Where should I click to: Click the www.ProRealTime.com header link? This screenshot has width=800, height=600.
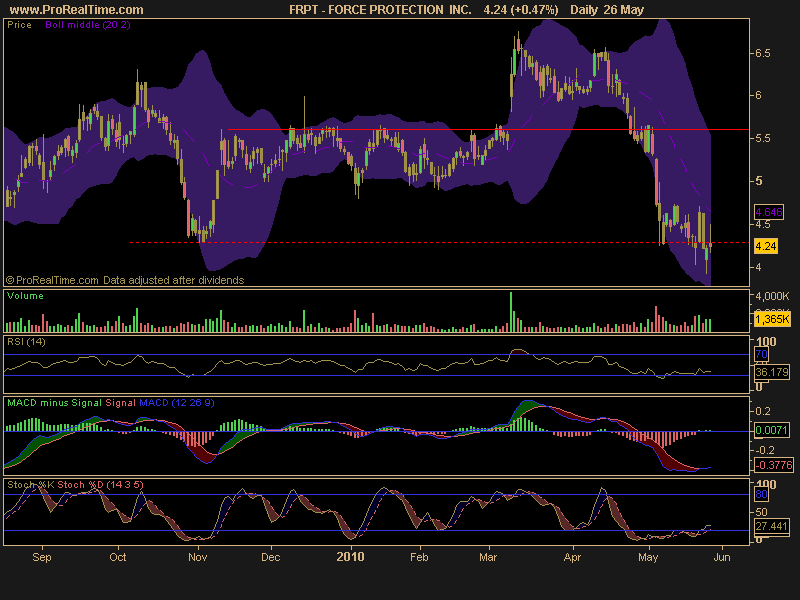pos(77,10)
